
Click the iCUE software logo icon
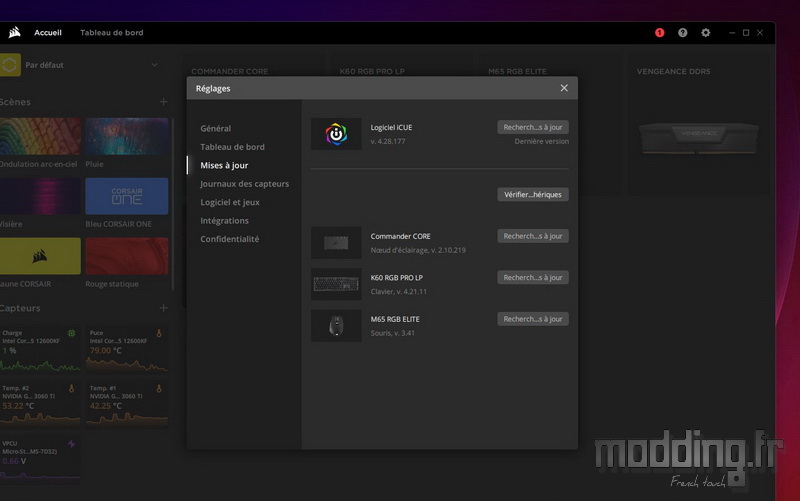(336, 134)
